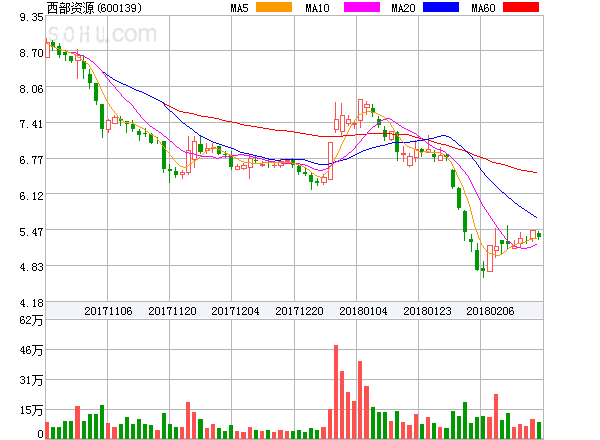This screenshot has height=440, width=600.
Task: Click the 8.70 price axis label
Action: point(31,53)
